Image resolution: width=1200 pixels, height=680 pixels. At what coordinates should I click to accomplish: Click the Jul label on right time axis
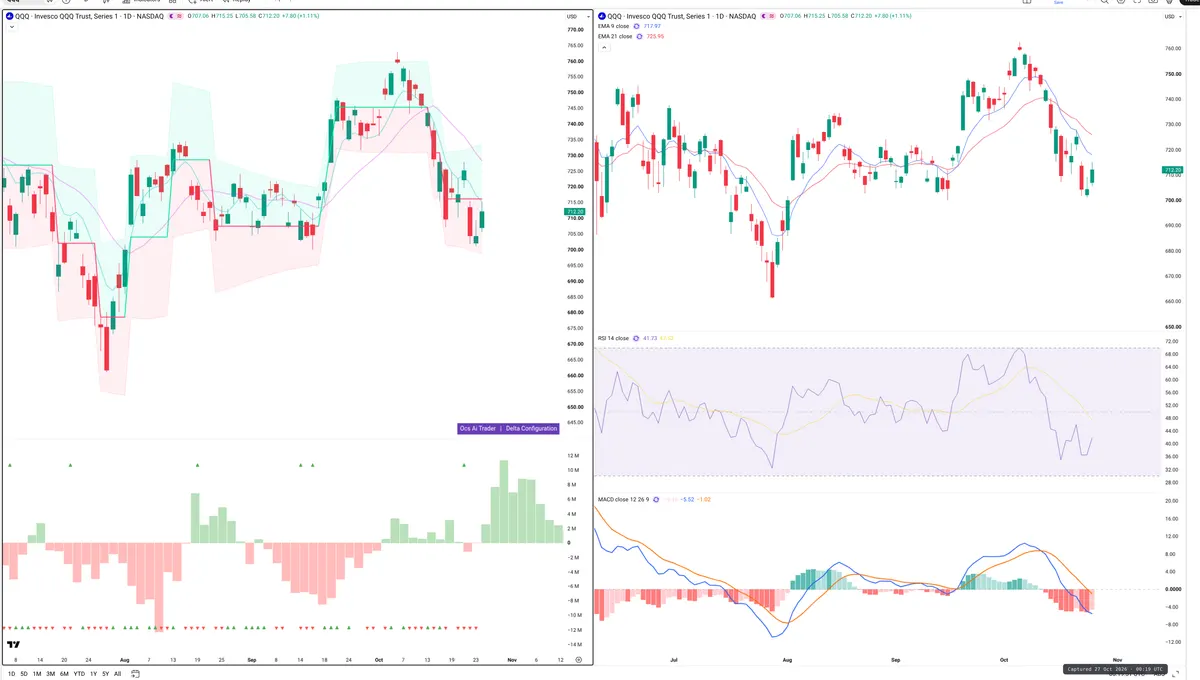coord(674,661)
